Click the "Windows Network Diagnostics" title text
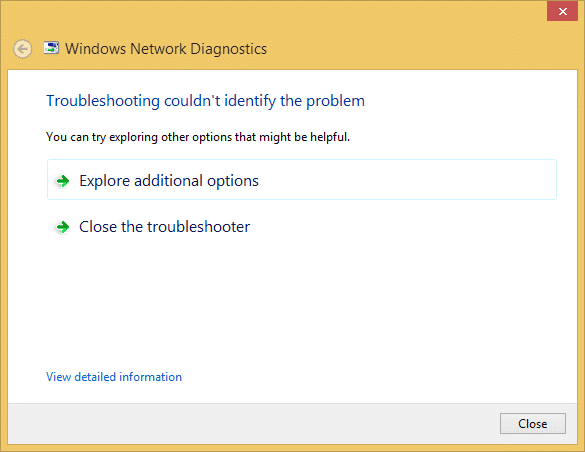Viewport: 585px width, 452px height. coord(166,49)
